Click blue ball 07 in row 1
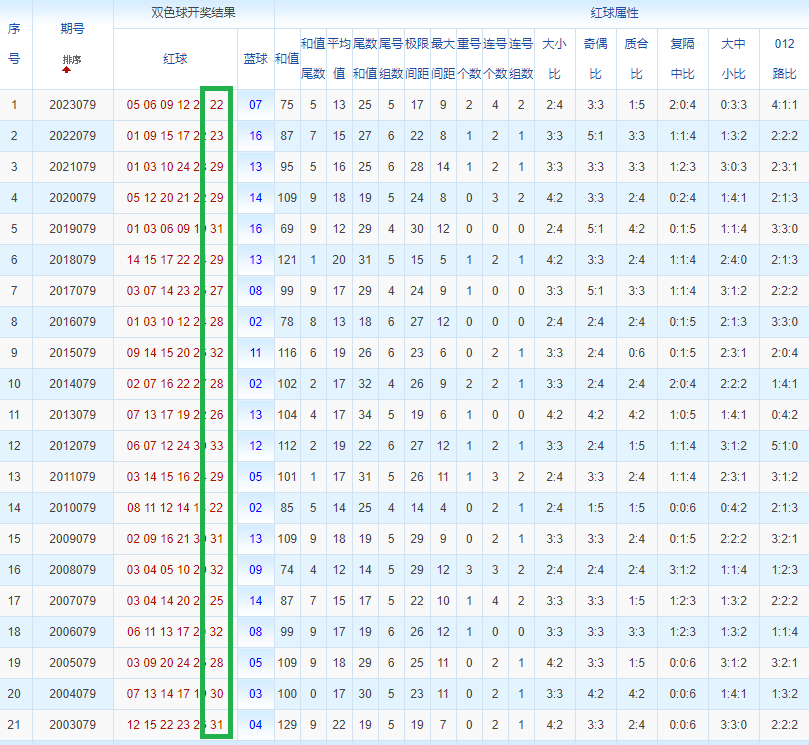 coord(255,105)
